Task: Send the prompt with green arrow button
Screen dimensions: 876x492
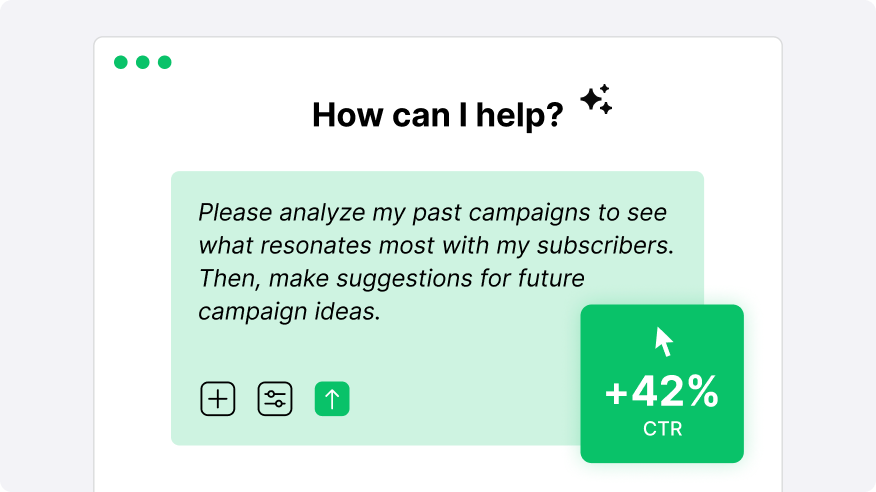Action: tap(332, 399)
